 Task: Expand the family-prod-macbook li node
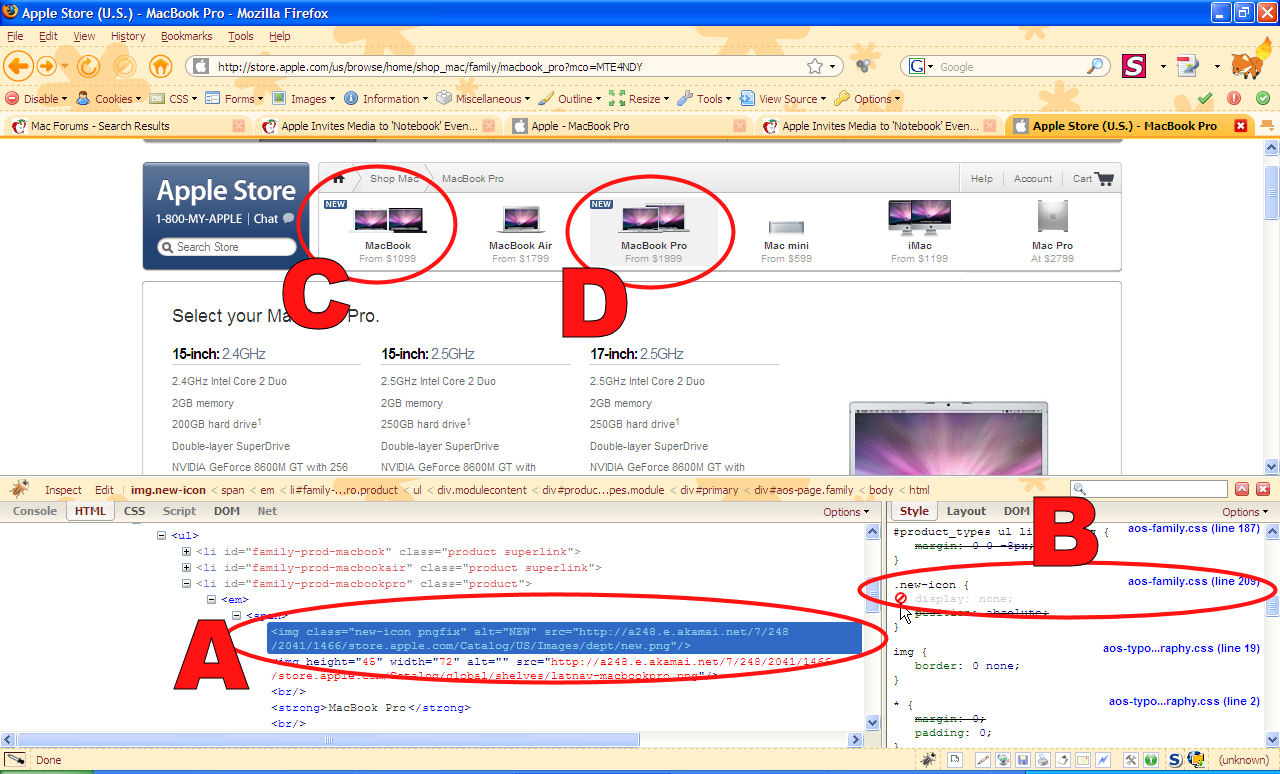[187, 552]
